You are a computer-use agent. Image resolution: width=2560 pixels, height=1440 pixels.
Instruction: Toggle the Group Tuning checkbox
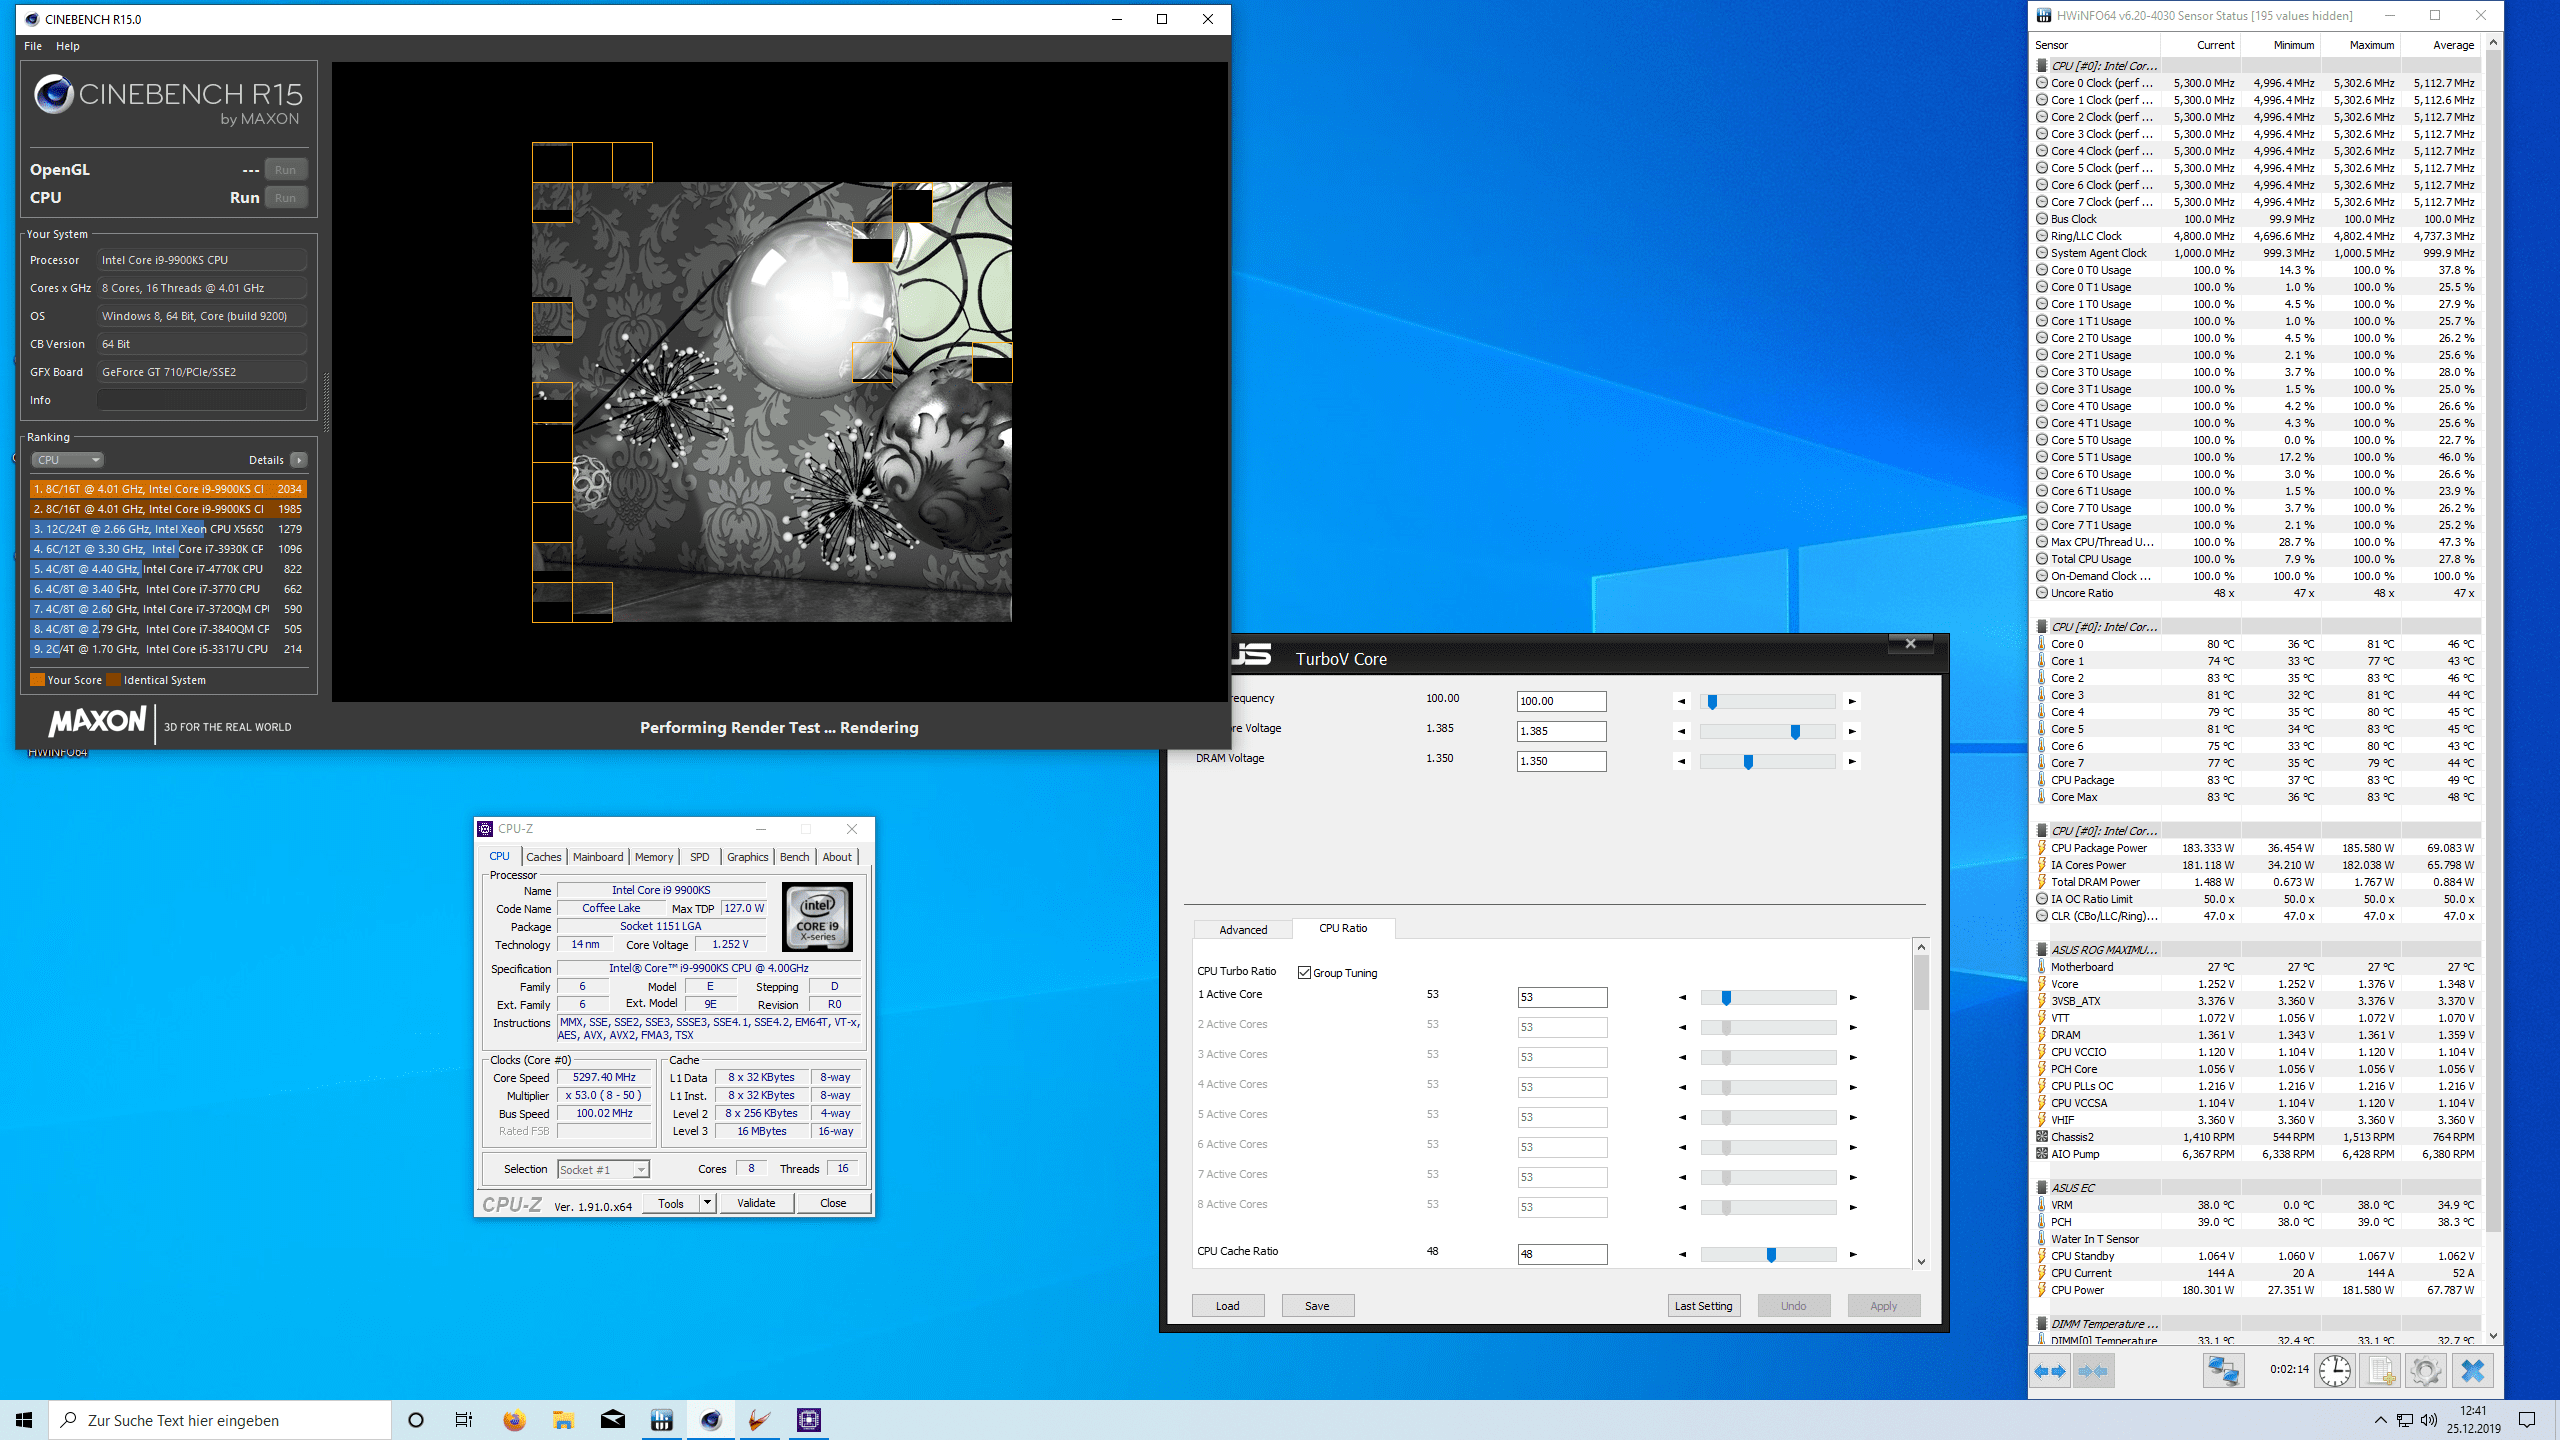[1304, 973]
